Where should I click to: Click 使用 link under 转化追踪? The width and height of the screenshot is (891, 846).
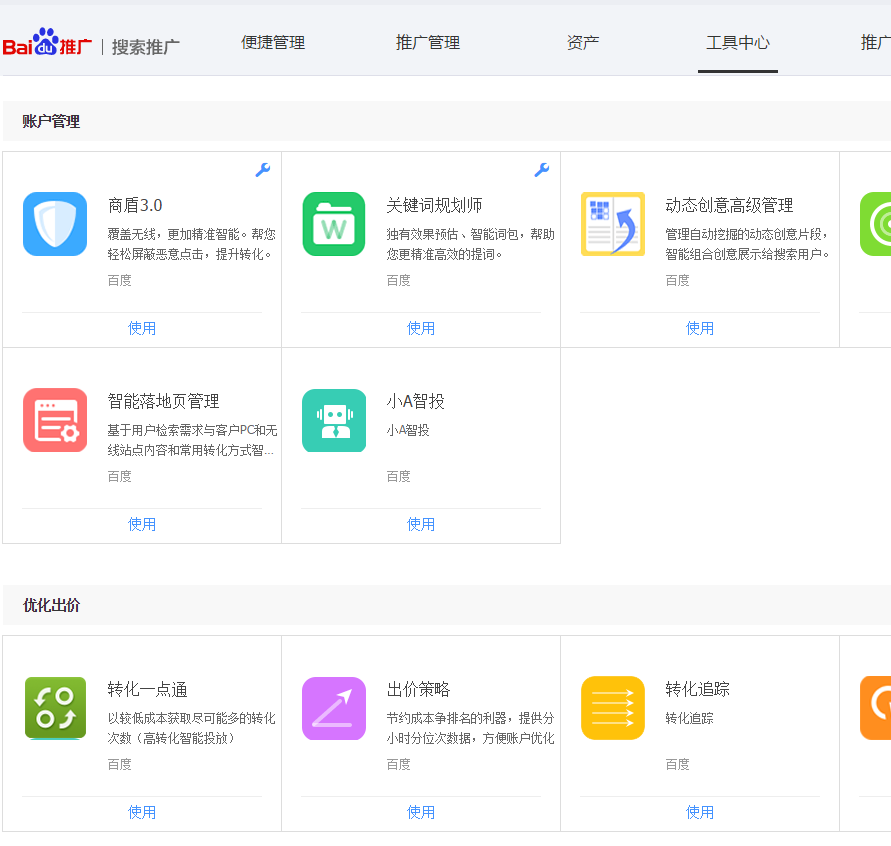pos(700,812)
